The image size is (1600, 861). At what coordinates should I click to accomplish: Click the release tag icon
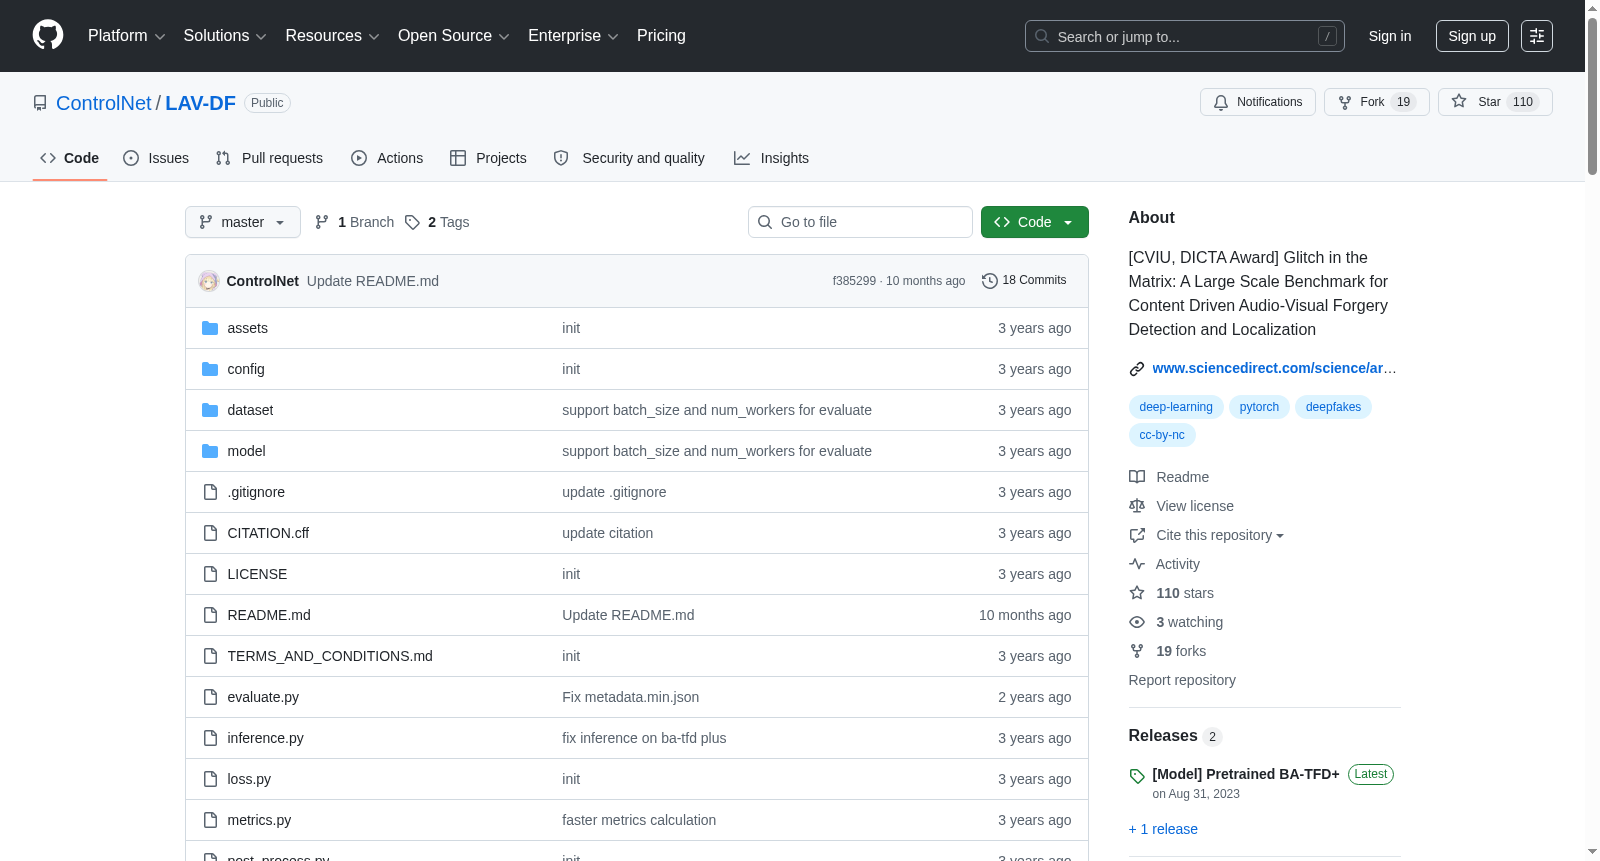[x=1137, y=776]
